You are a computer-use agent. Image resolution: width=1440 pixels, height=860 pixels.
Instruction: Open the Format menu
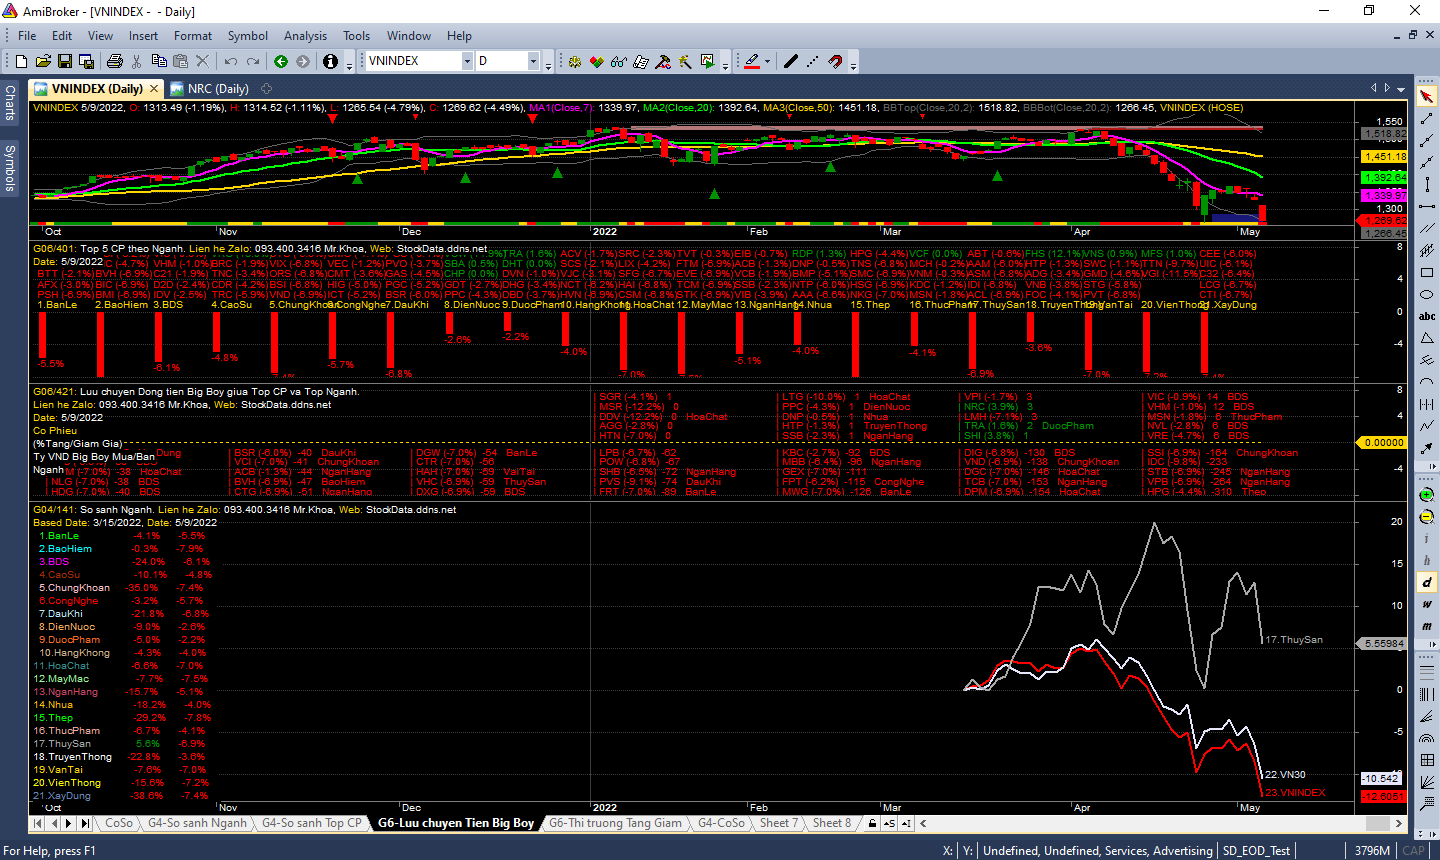(193, 36)
